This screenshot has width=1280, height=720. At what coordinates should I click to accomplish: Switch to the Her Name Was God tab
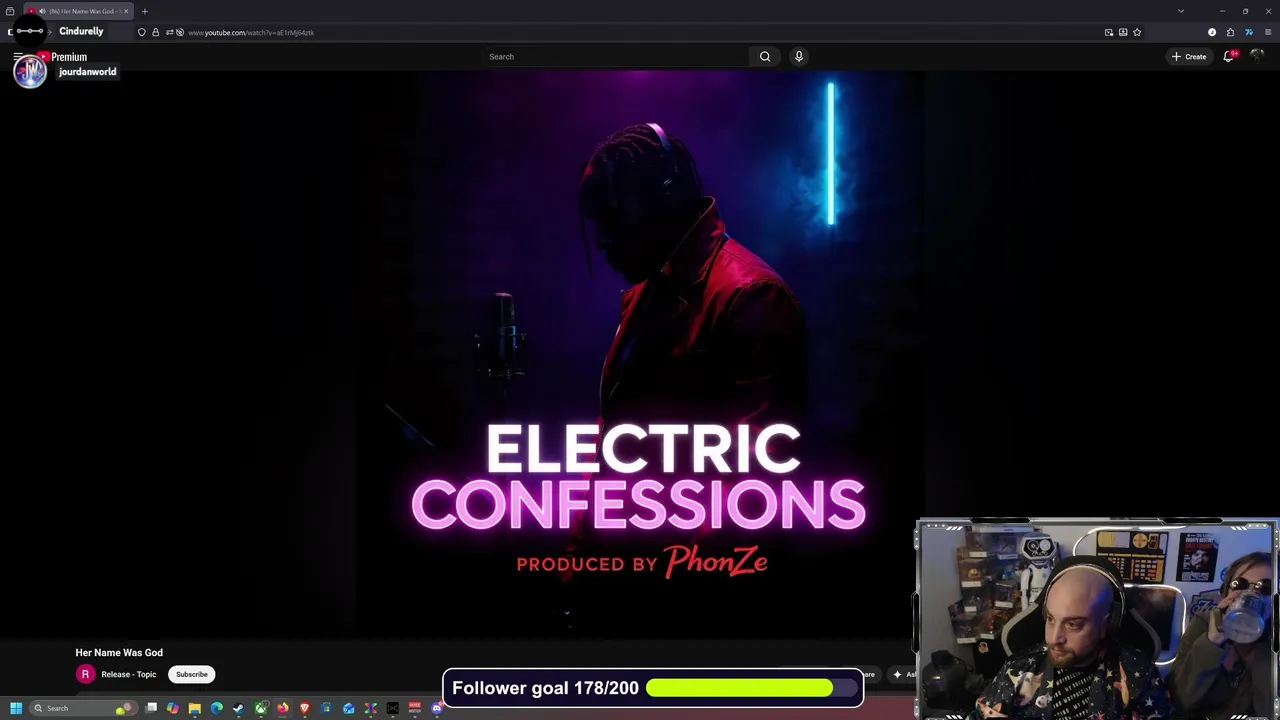click(80, 11)
